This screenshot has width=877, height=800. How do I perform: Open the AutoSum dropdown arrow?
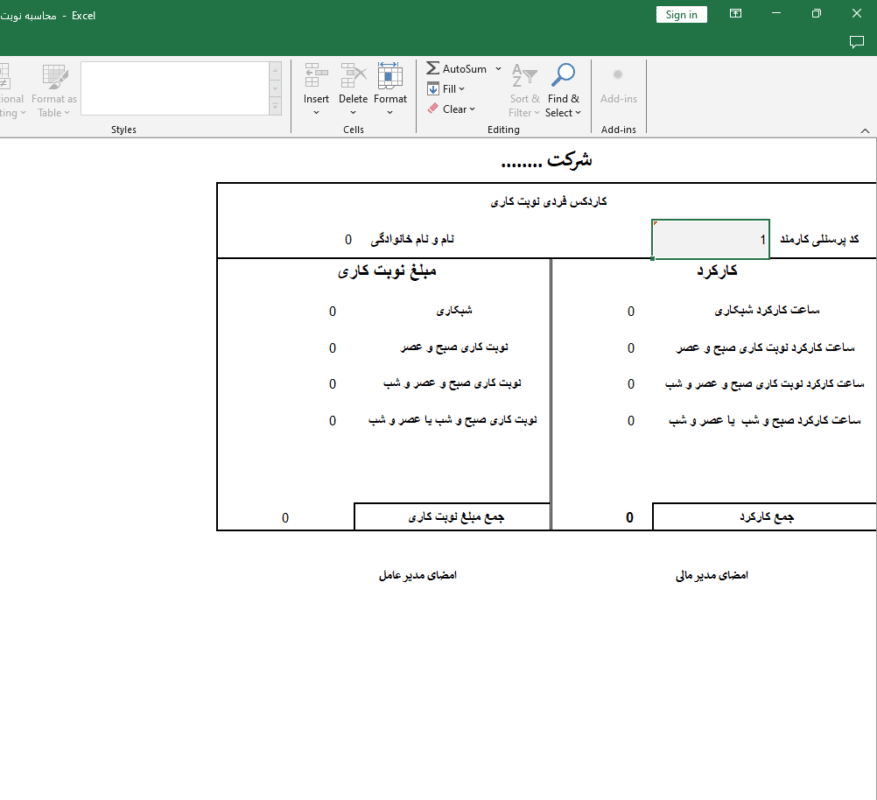(497, 69)
